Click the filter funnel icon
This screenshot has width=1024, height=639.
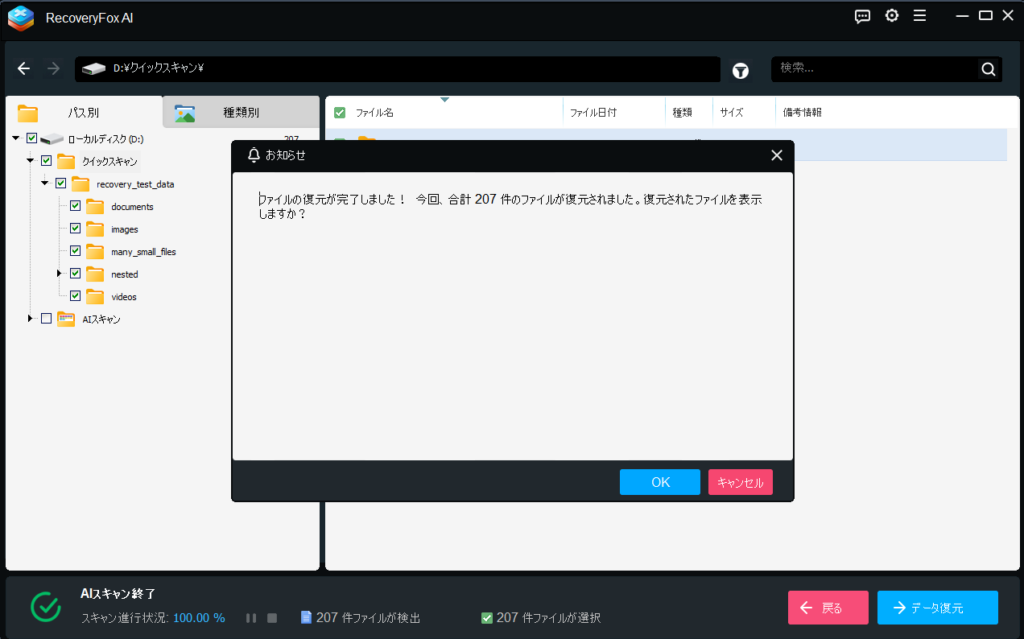[741, 70]
